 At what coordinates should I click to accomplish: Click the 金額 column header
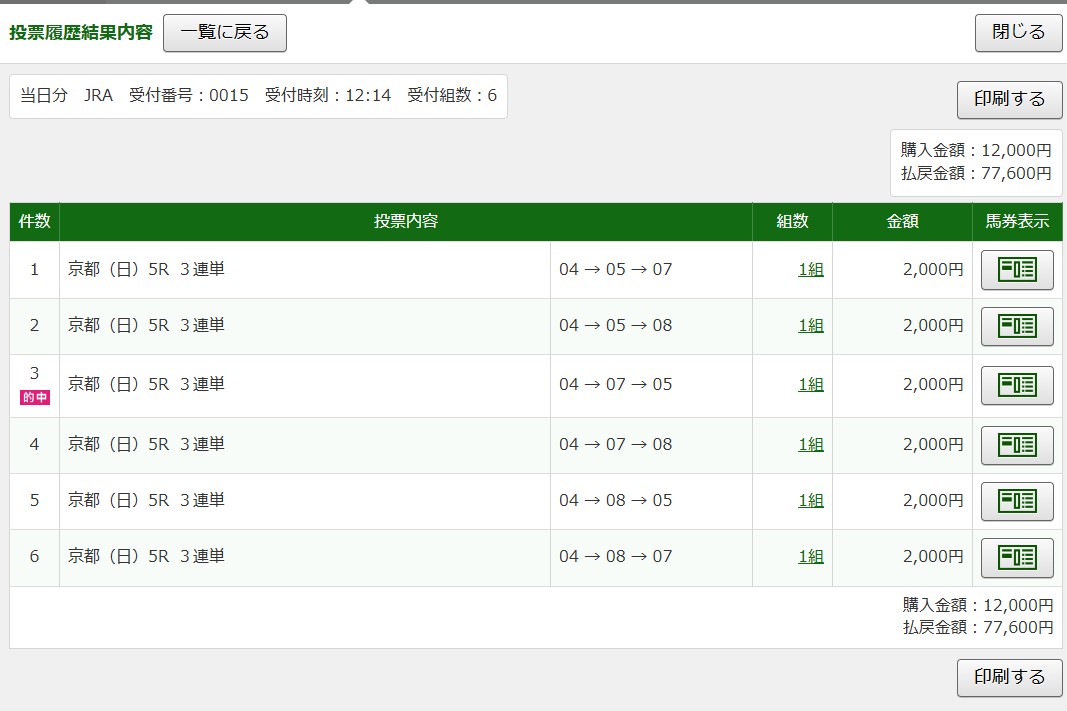tap(902, 221)
